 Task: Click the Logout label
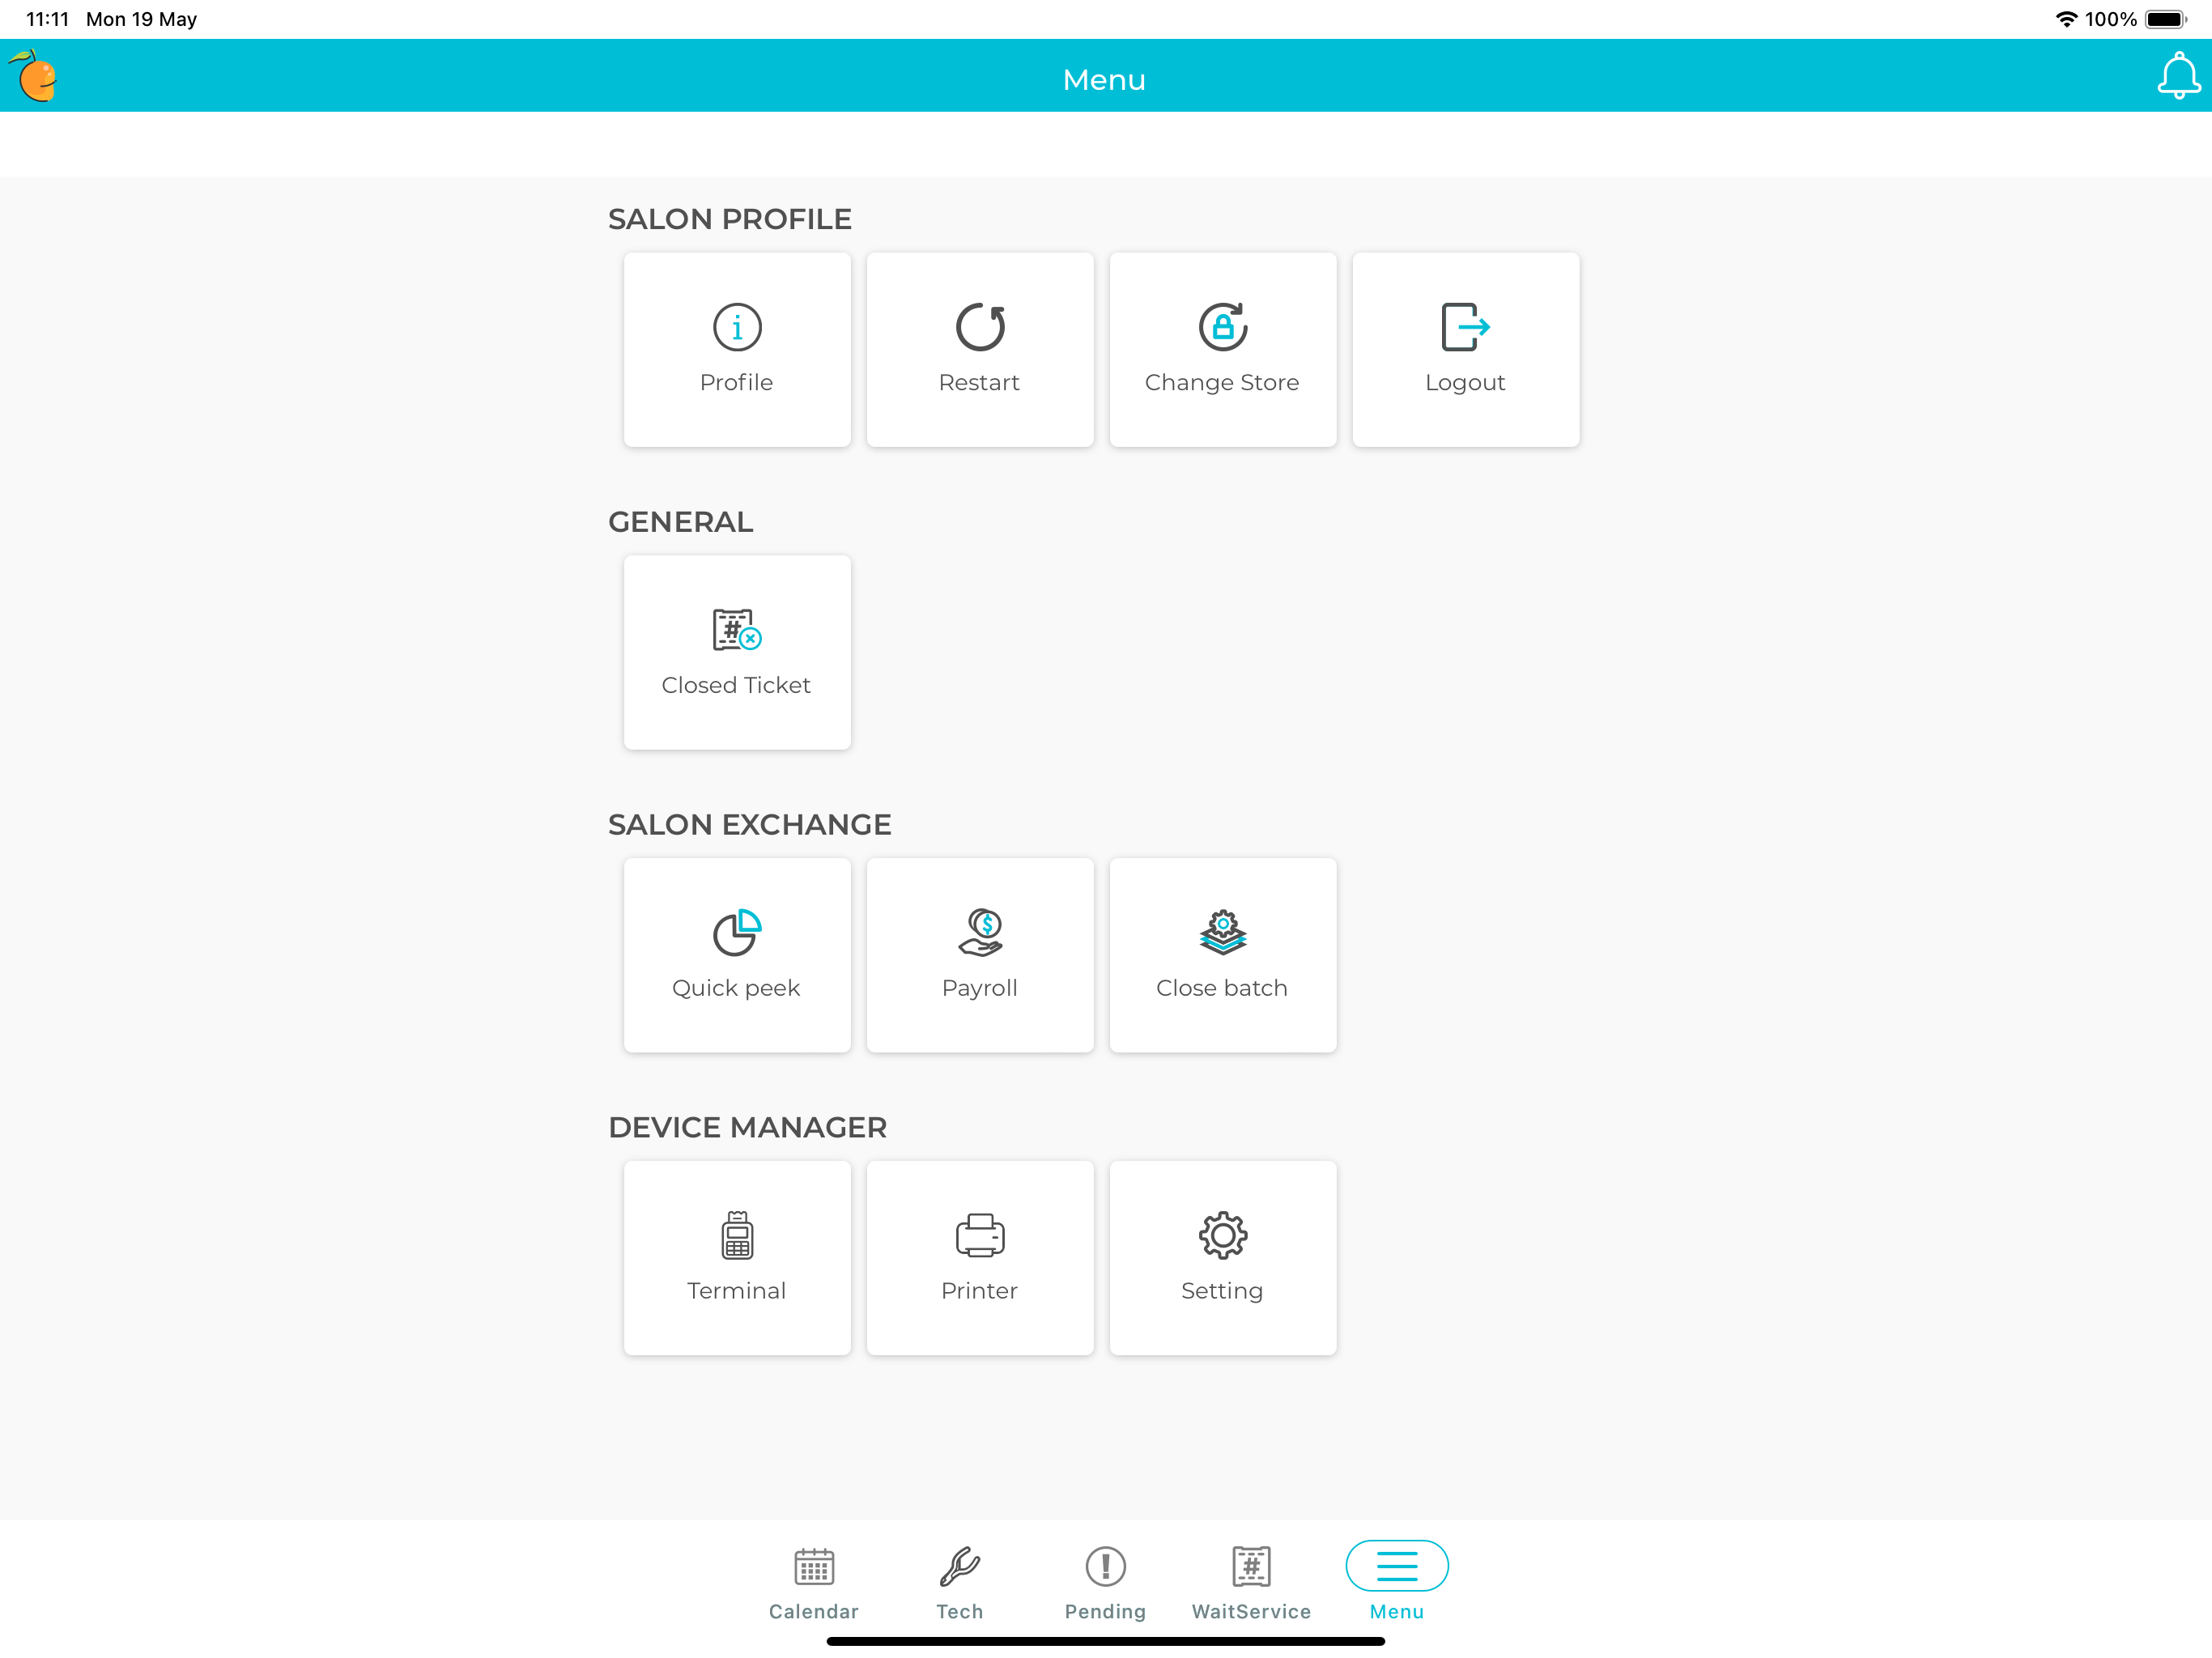coord(1466,383)
